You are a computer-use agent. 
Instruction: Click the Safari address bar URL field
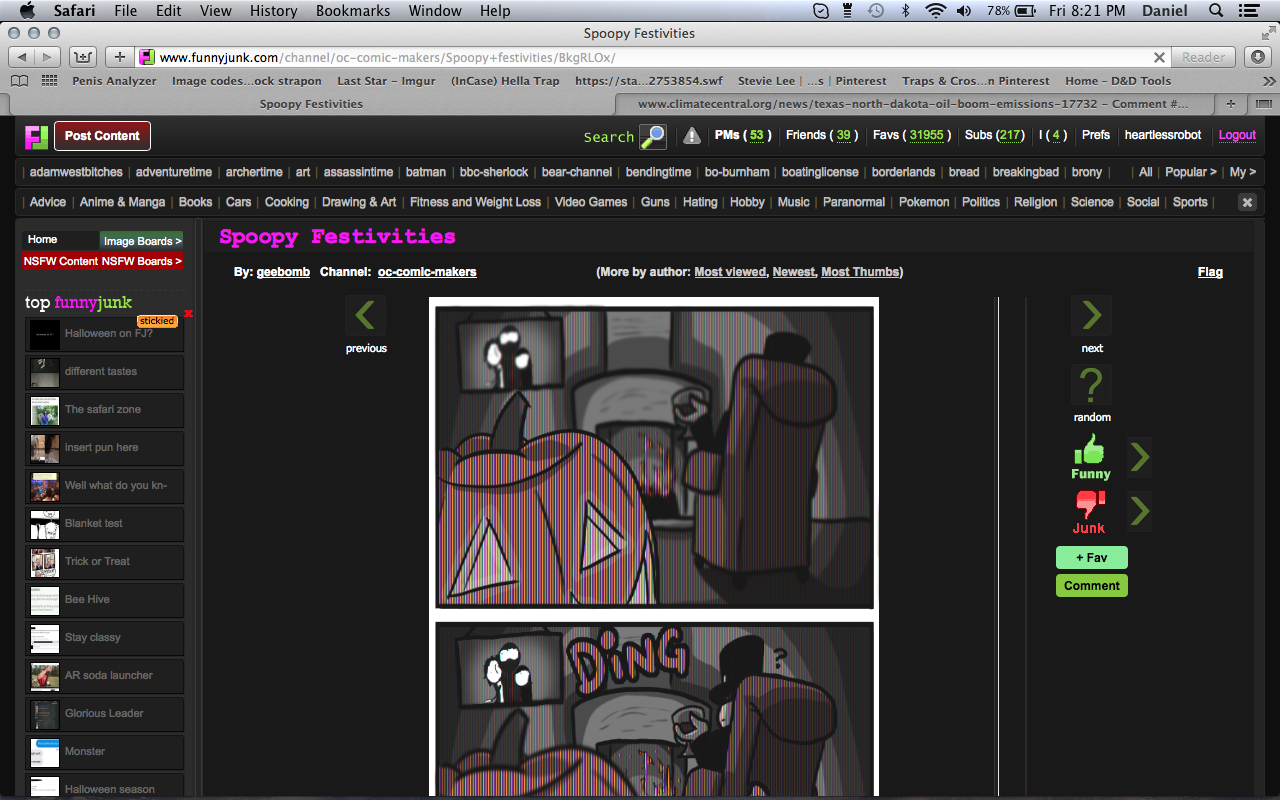650,57
